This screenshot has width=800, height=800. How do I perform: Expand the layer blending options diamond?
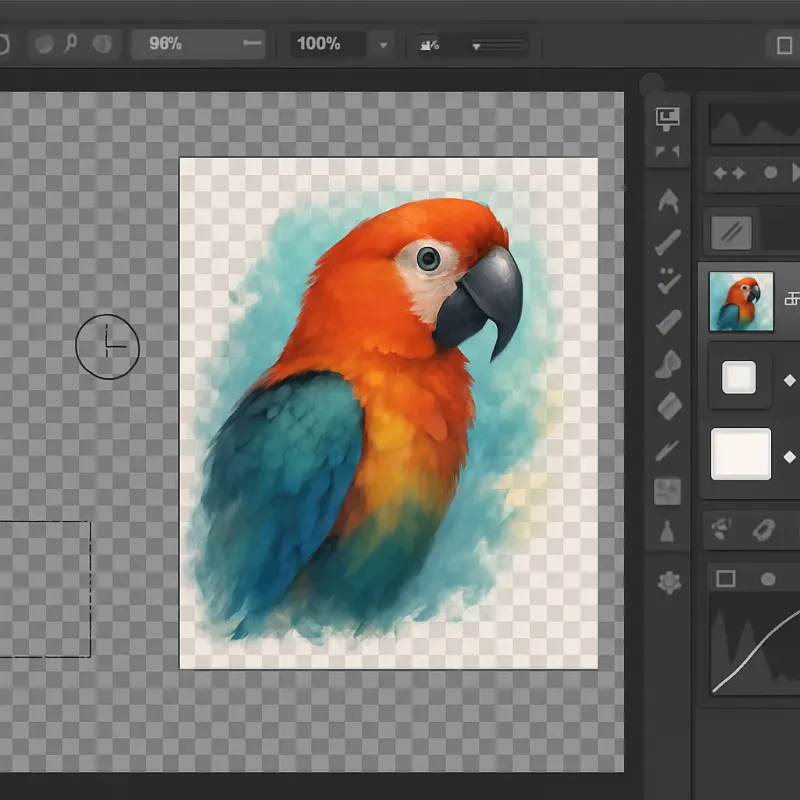coord(789,378)
